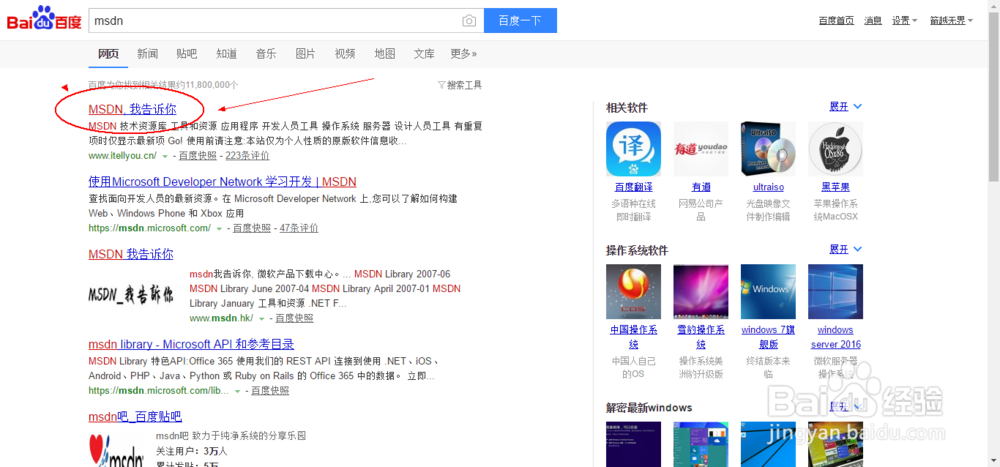Open 'msdn library - Microsoft API' result
The width and height of the screenshot is (1000, 467).
pyautogui.click(x=191, y=344)
